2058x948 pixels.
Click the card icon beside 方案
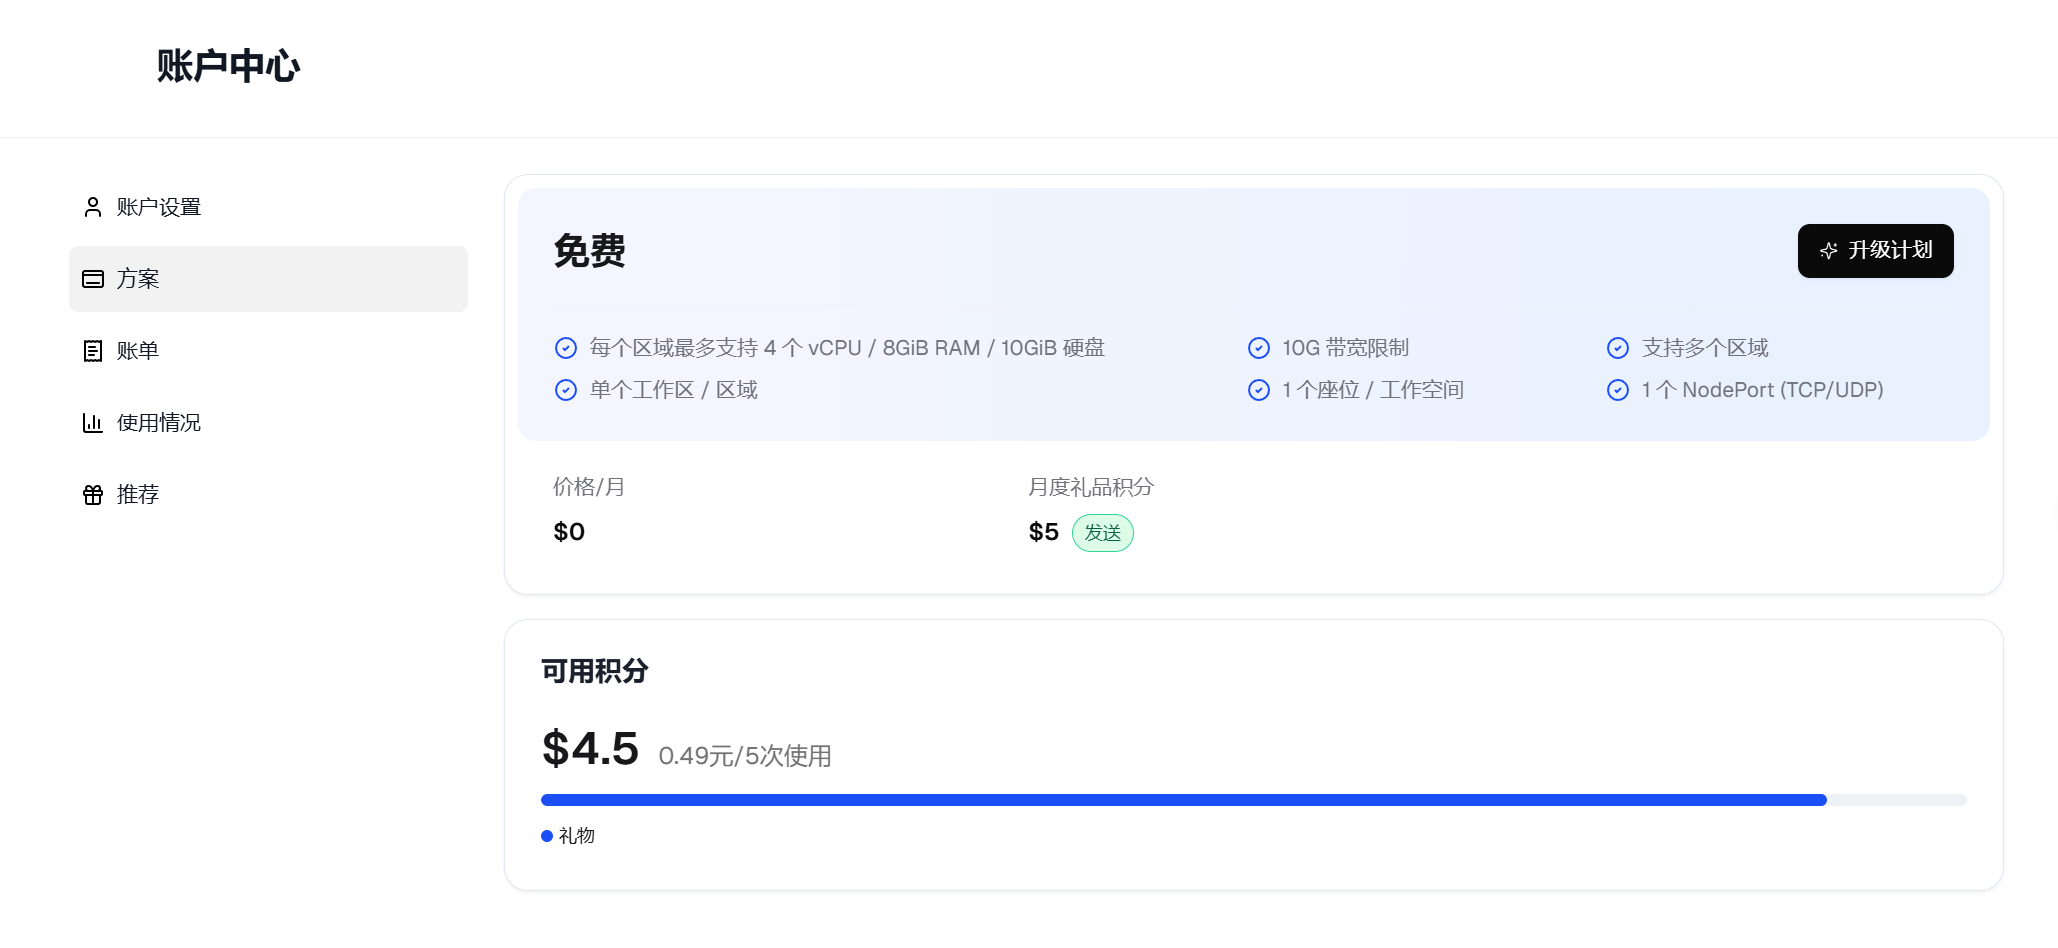(x=93, y=279)
